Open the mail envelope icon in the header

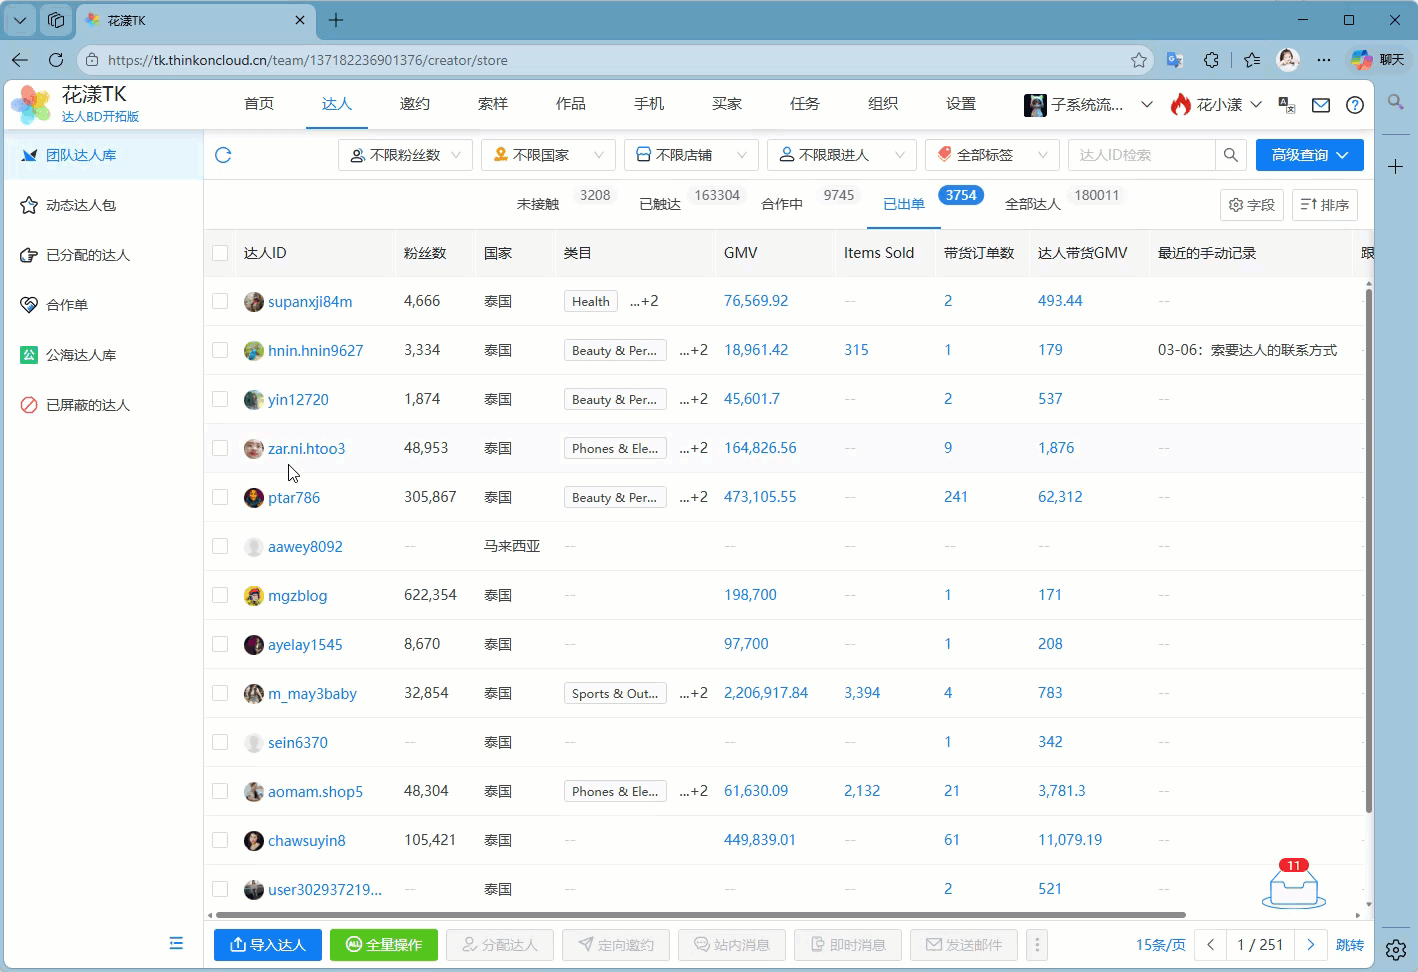tap(1321, 105)
